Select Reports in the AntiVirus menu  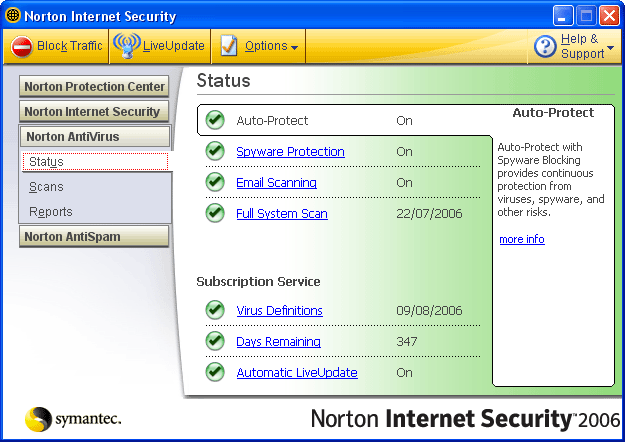point(51,212)
